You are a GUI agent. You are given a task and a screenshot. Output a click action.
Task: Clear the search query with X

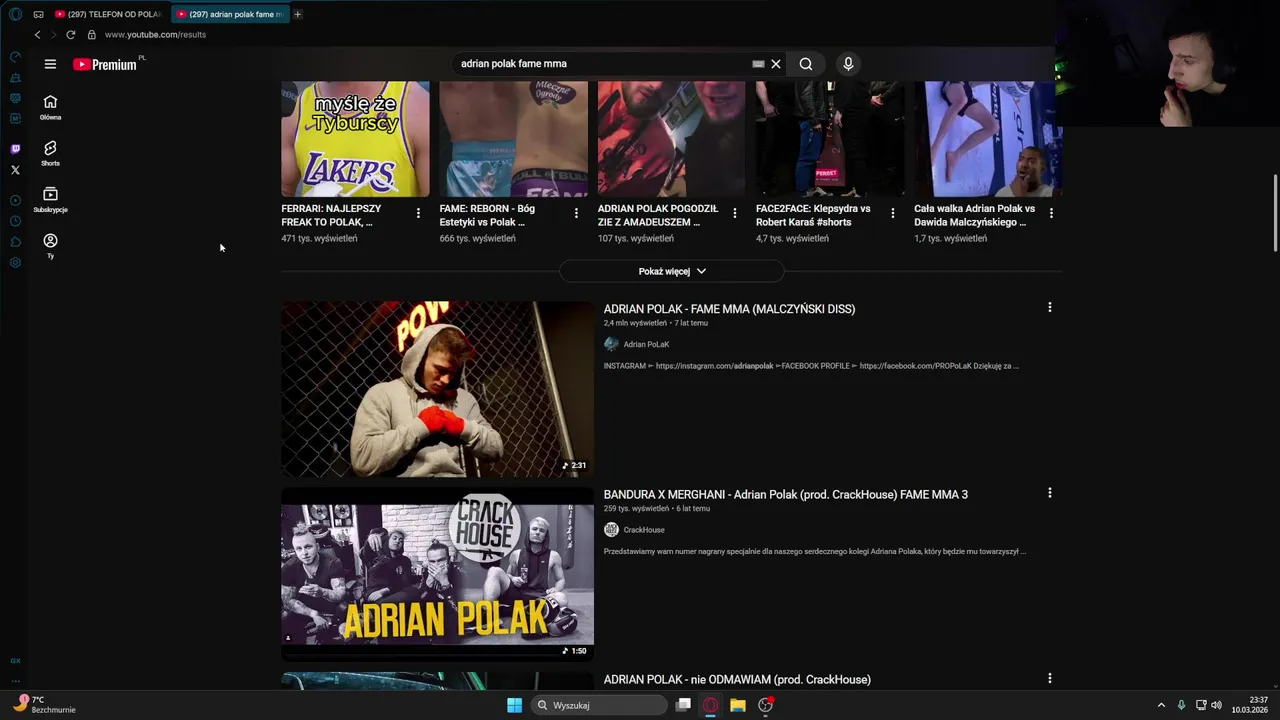(776, 64)
